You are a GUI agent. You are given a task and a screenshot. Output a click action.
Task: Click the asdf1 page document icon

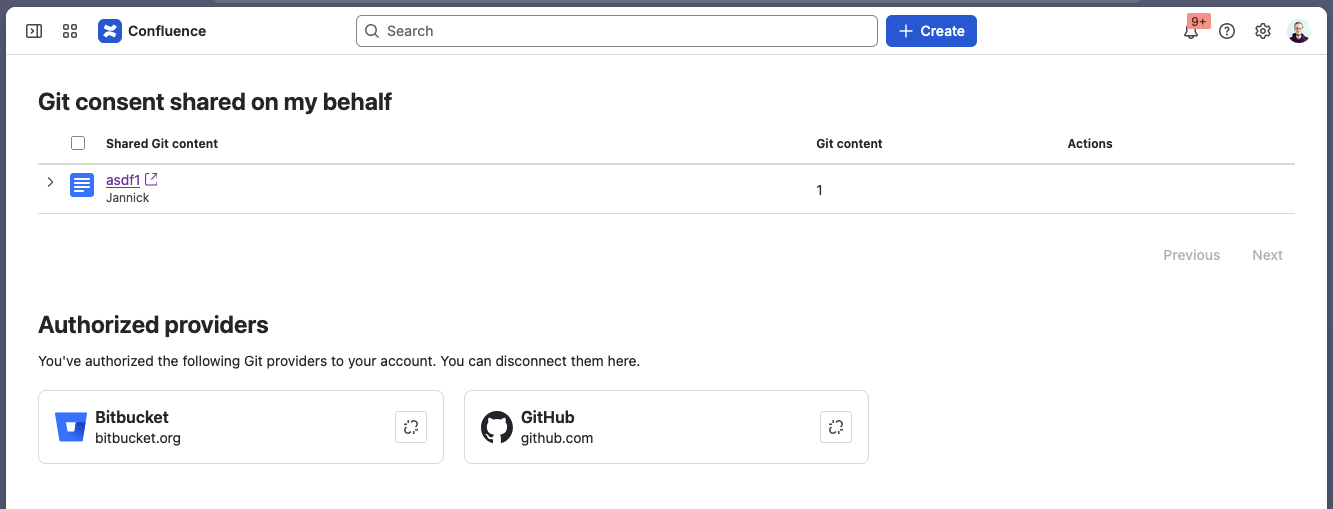tap(82, 185)
